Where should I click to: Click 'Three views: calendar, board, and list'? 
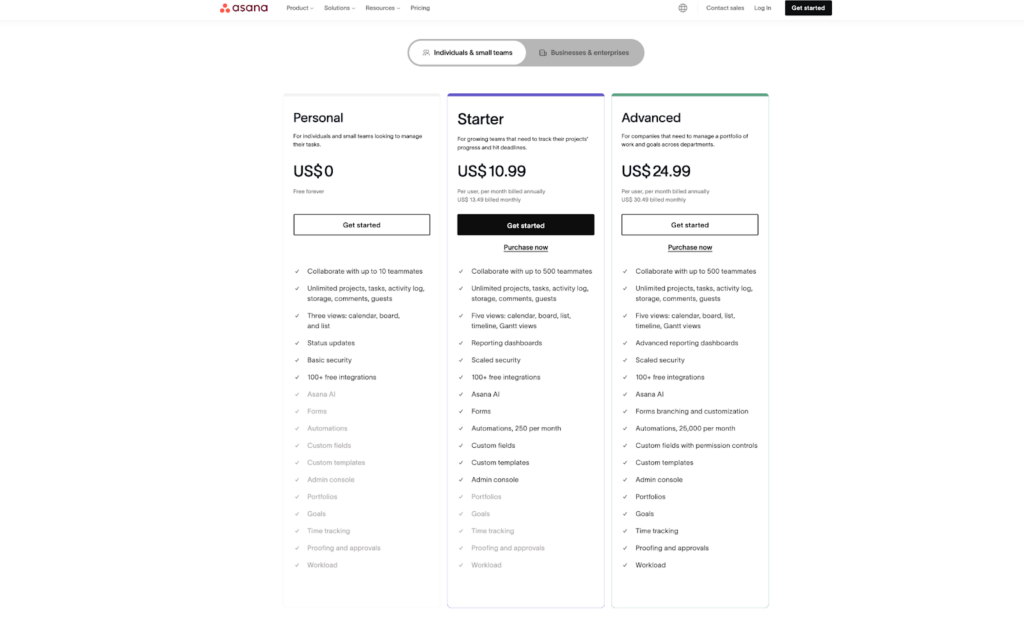[x=353, y=321]
